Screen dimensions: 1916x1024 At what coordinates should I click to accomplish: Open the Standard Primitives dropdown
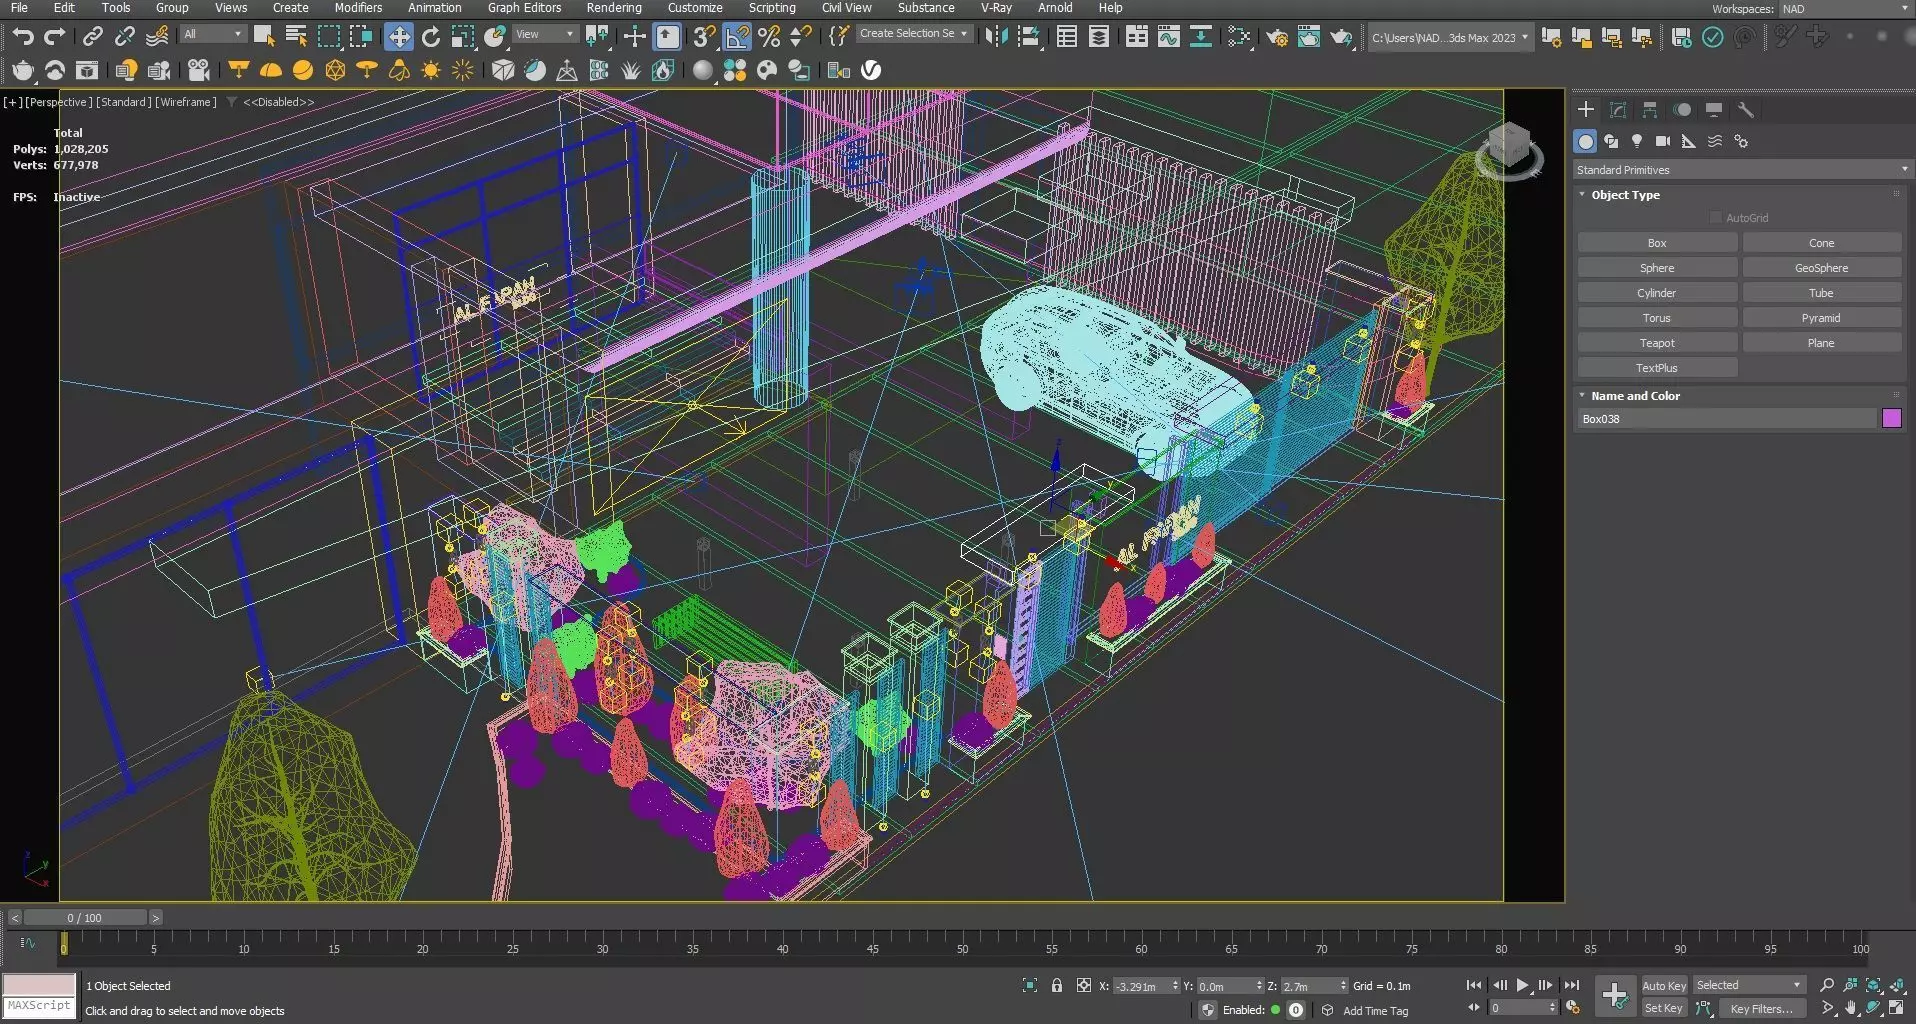1742,170
